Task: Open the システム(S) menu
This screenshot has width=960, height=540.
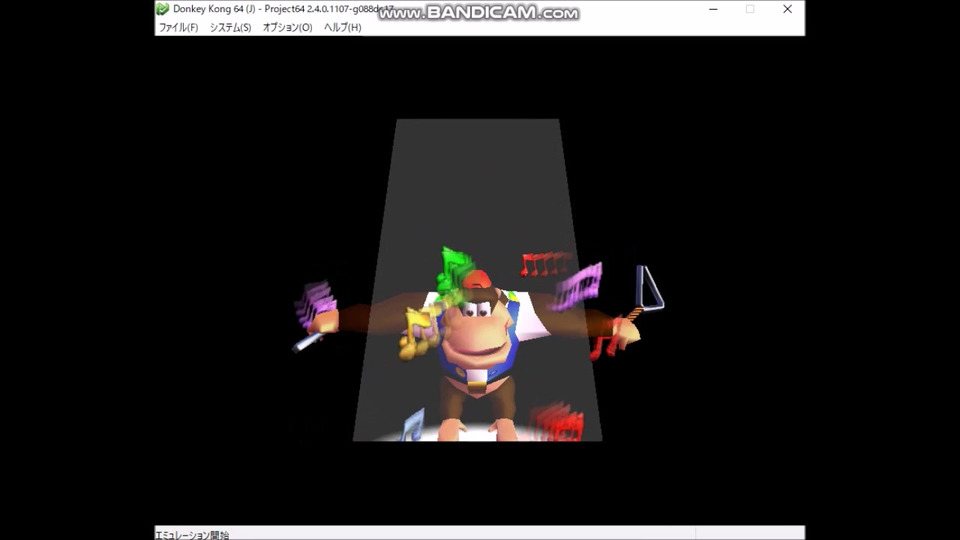Action: tap(230, 28)
